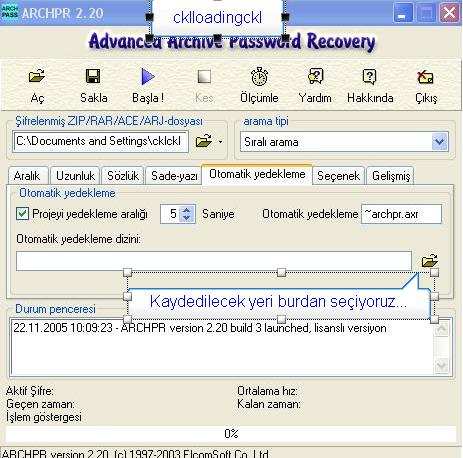
Task: Run benchmark via the Ölçümle stopwatch icon
Action: 259,76
